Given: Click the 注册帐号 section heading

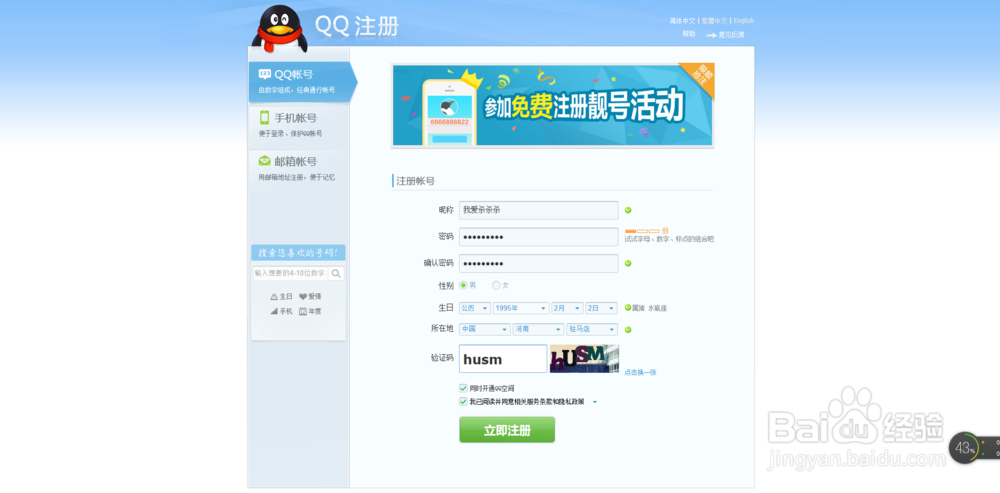Looking at the screenshot, I should coord(416,181).
